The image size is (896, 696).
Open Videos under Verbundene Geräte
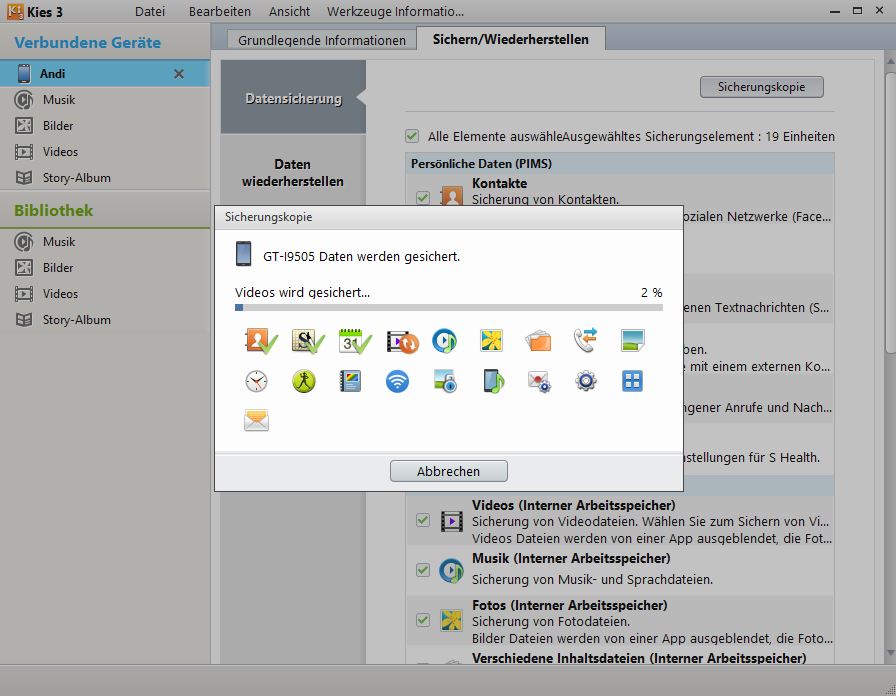[105, 151]
